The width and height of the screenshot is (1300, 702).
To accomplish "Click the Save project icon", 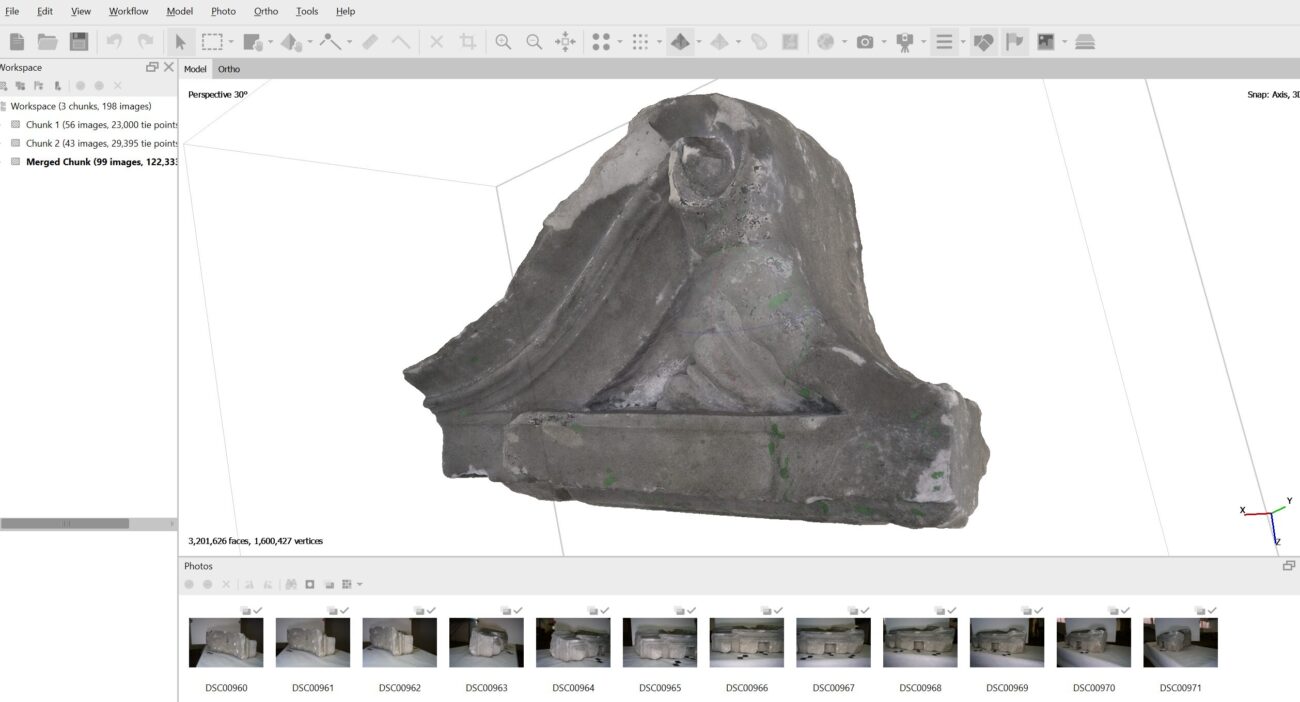I will (x=79, y=42).
